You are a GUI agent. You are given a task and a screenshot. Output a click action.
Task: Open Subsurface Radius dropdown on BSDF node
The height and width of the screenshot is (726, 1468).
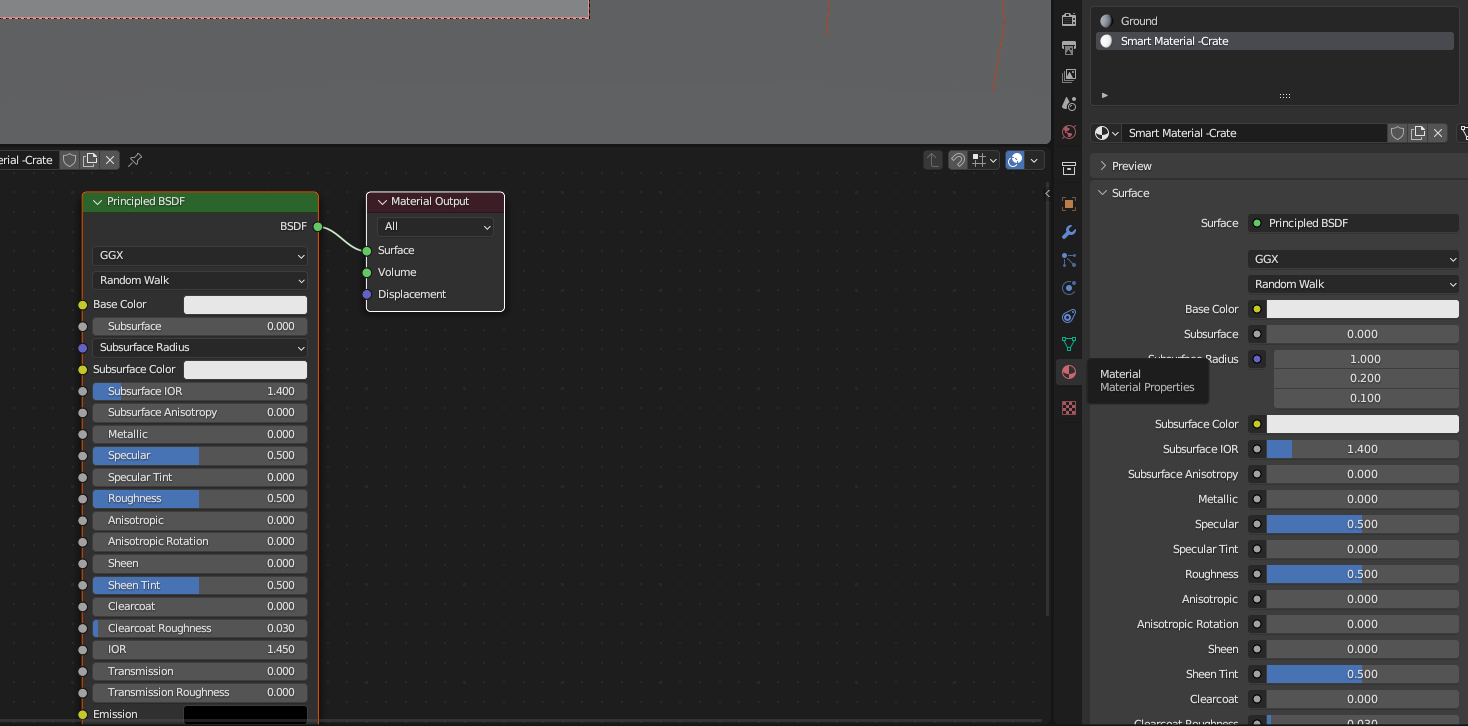(x=200, y=348)
